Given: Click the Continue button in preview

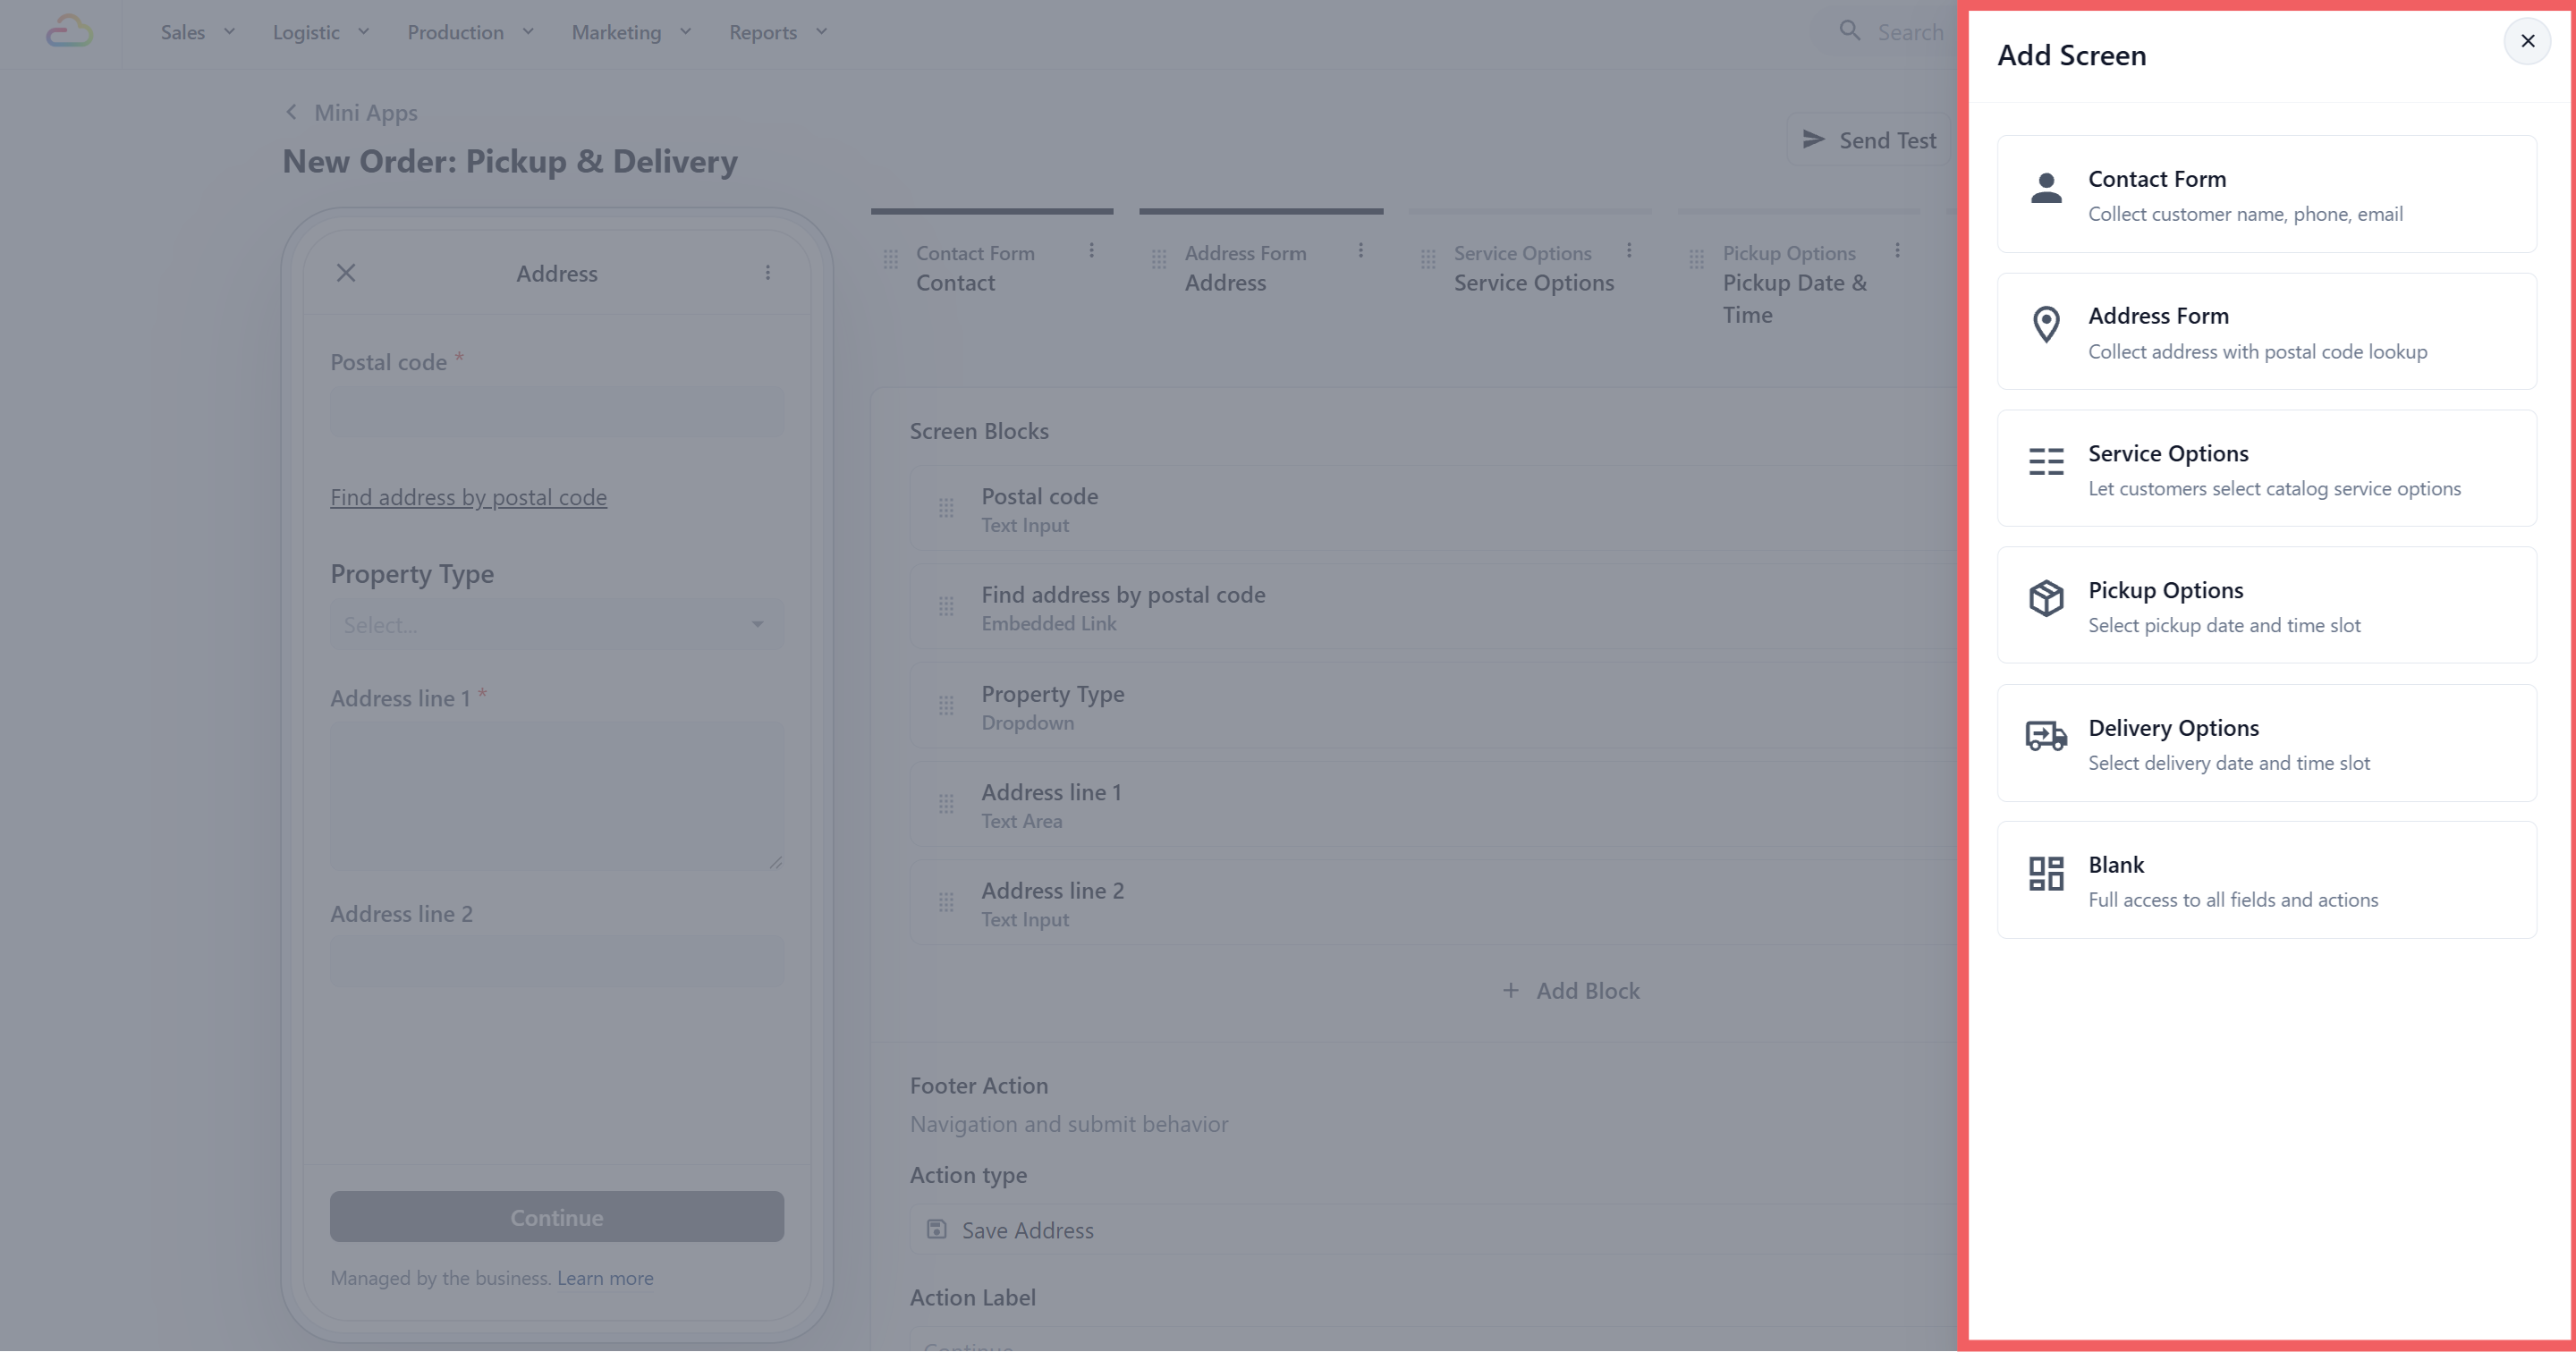Looking at the screenshot, I should coord(557,1217).
